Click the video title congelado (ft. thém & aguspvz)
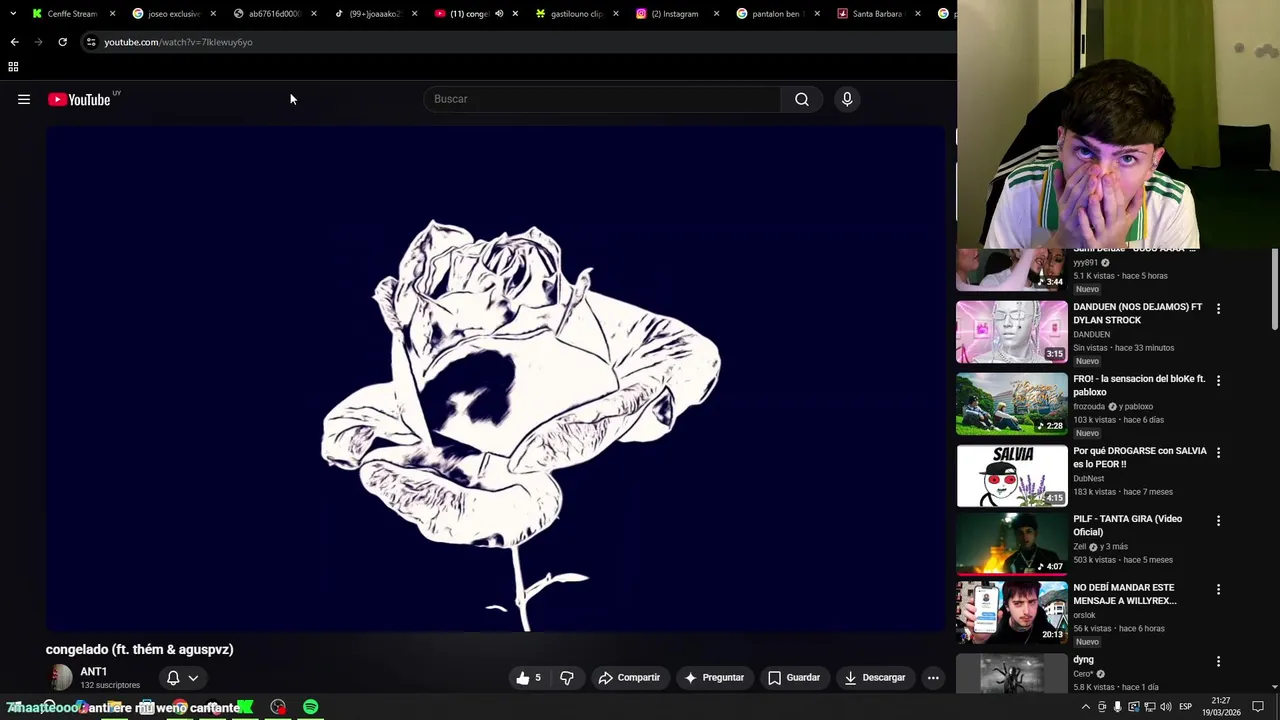This screenshot has width=1280, height=720. pyautogui.click(x=139, y=649)
